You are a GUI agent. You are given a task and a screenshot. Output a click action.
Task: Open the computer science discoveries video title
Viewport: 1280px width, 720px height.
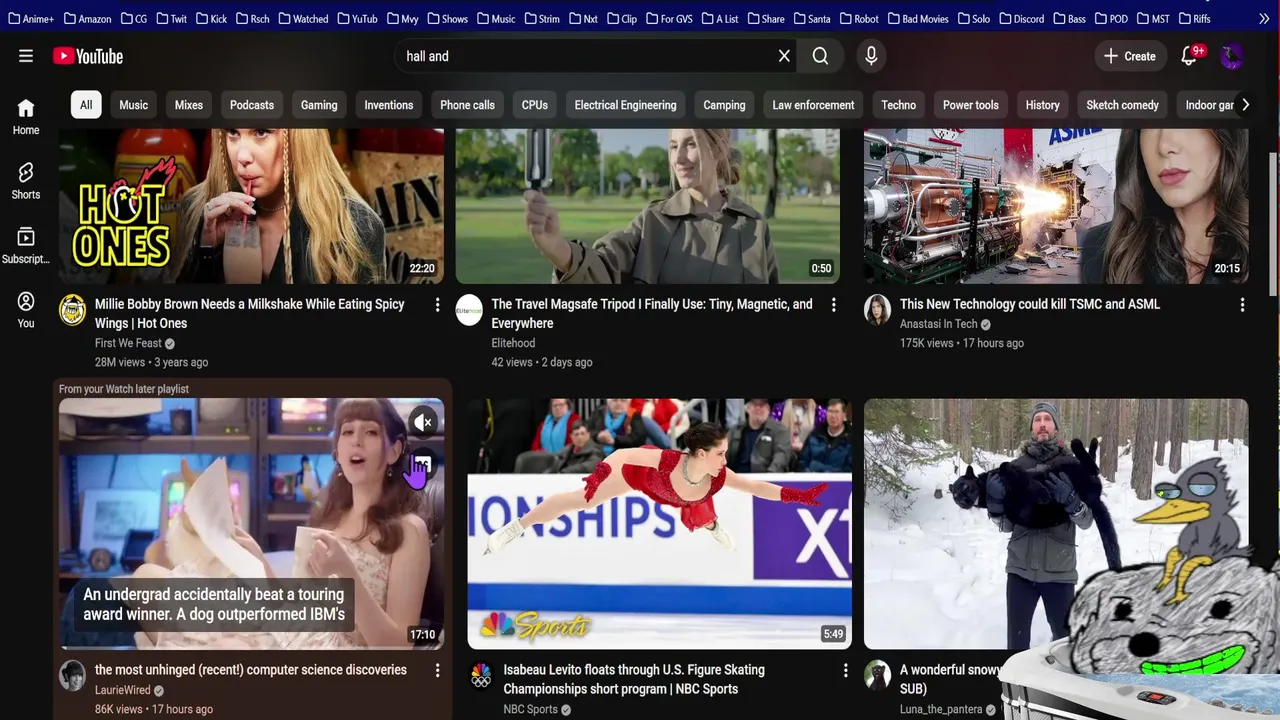pyautogui.click(x=251, y=670)
